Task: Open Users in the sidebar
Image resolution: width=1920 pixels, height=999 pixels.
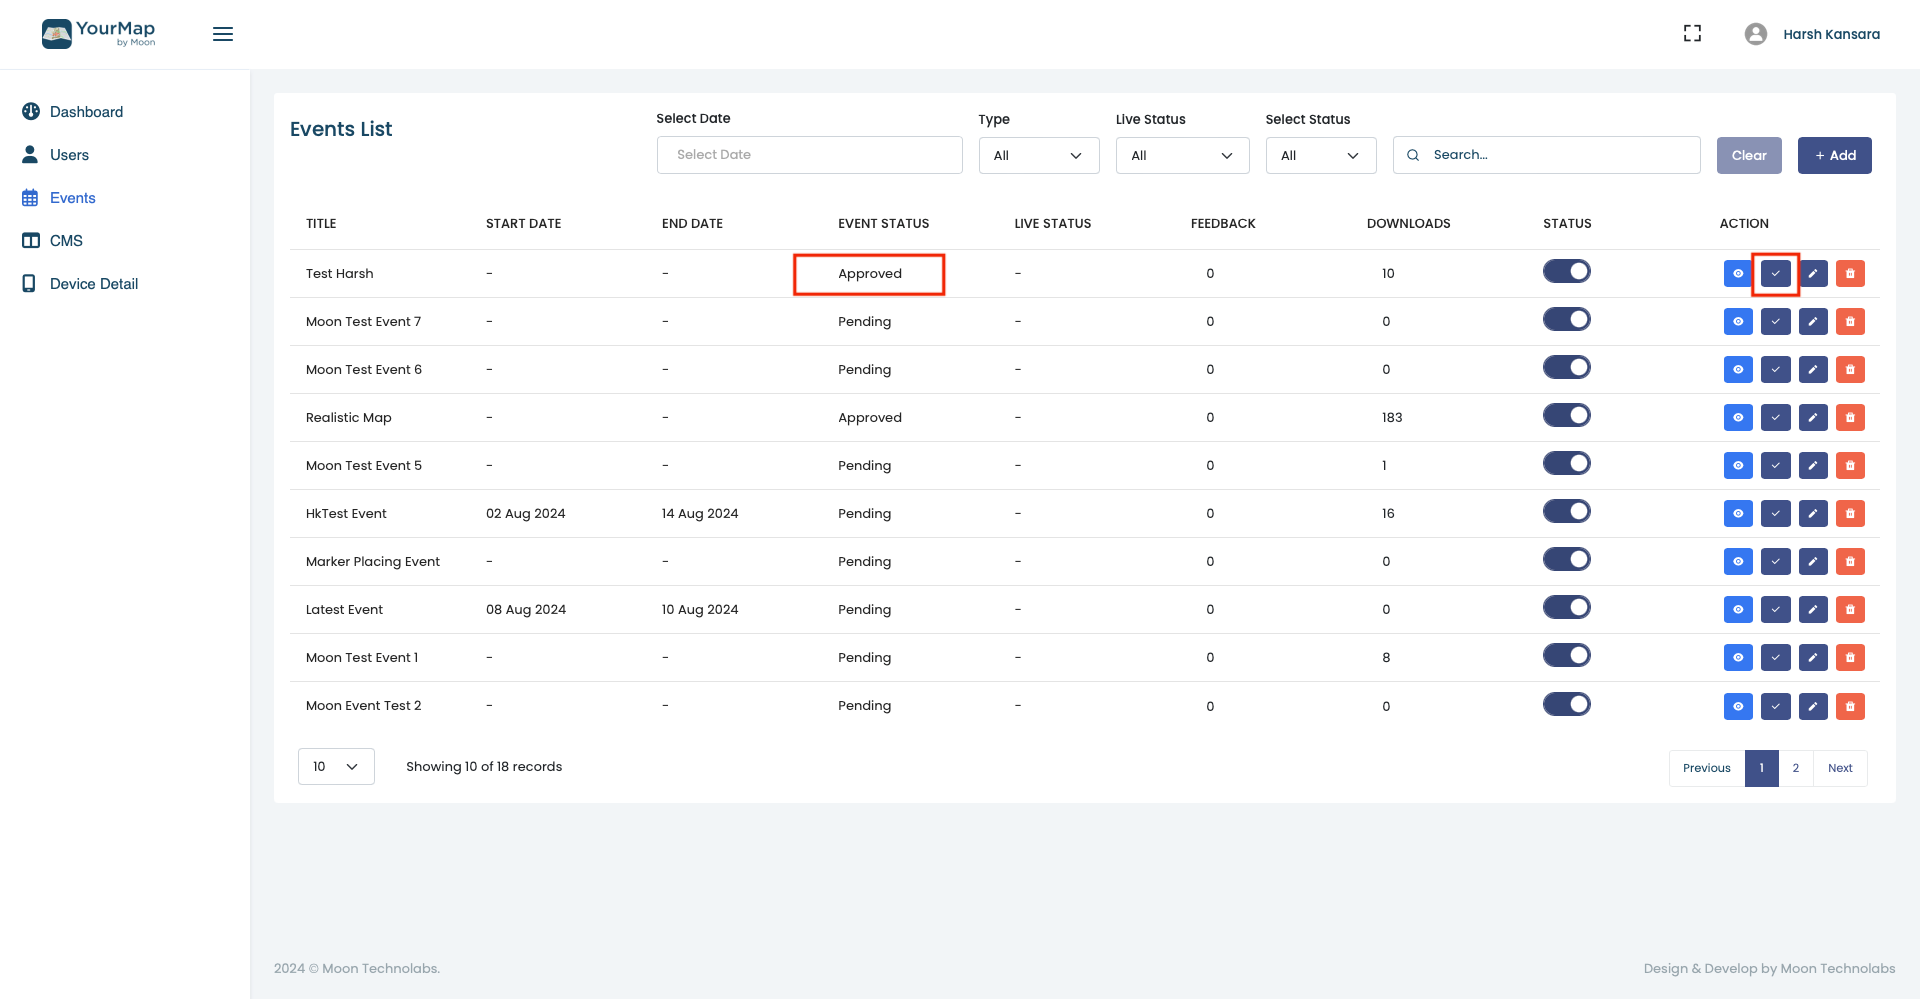Action: pos(69,155)
